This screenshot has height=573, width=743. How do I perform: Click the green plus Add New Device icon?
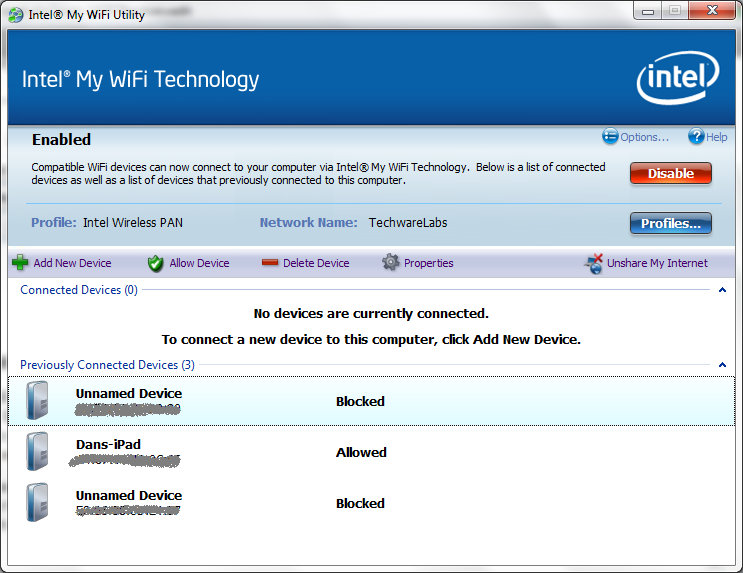(x=20, y=263)
